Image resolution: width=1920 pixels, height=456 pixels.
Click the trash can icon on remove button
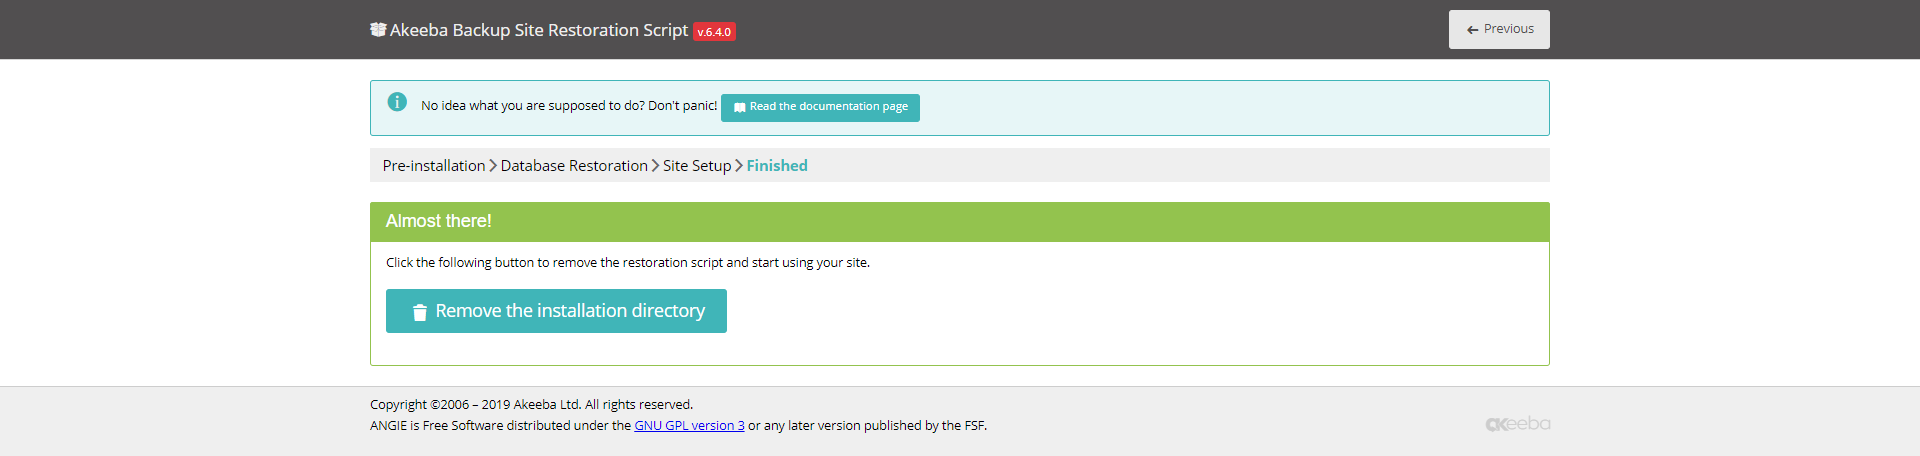(420, 312)
